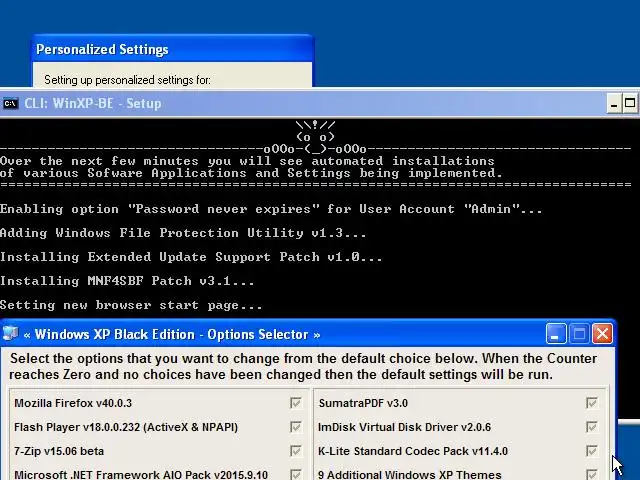The width and height of the screenshot is (640, 480).
Task: Click the Personalized Settings title bar
Action: [173, 49]
